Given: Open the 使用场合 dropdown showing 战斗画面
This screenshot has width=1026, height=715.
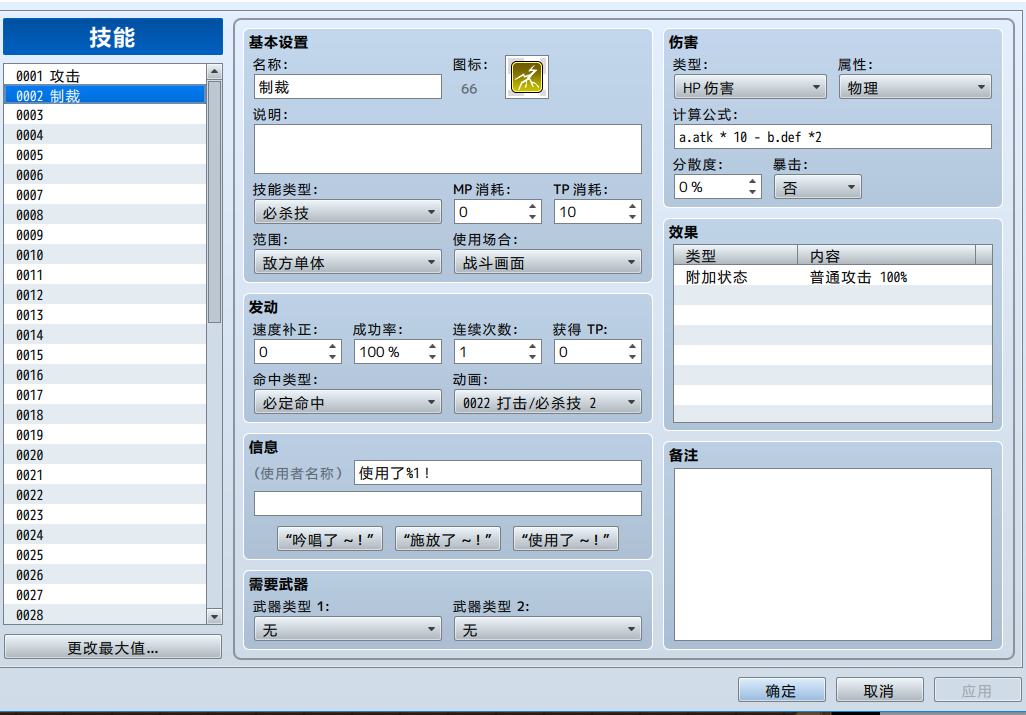Looking at the screenshot, I should click(x=548, y=262).
